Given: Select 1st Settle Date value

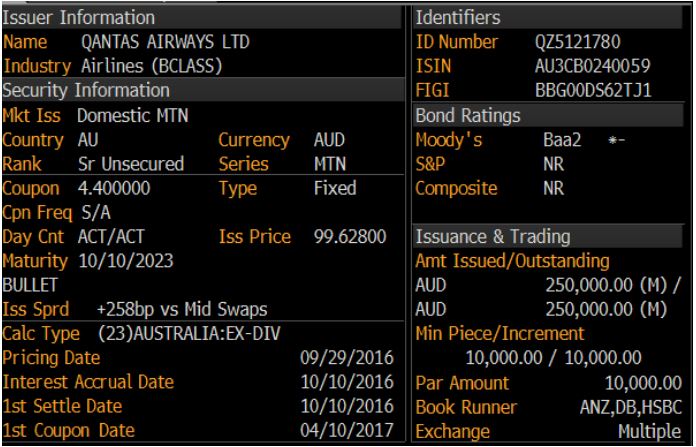Looking at the screenshot, I should 347,406.
